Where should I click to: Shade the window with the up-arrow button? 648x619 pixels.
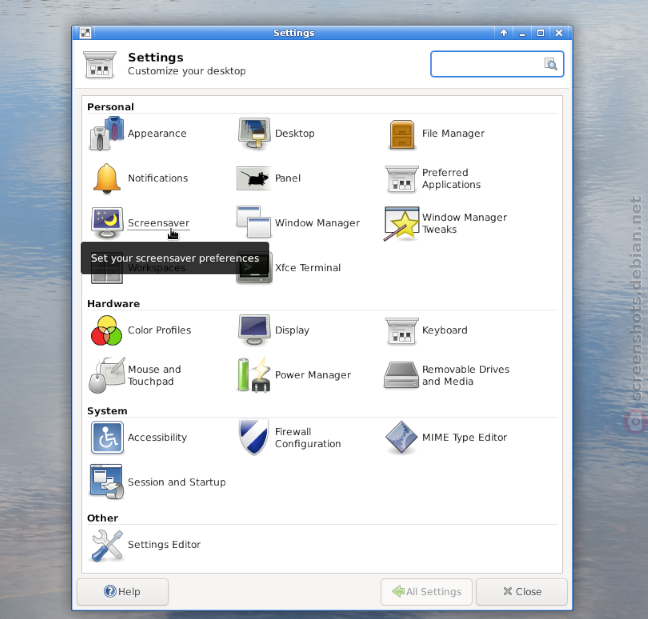pyautogui.click(x=504, y=33)
